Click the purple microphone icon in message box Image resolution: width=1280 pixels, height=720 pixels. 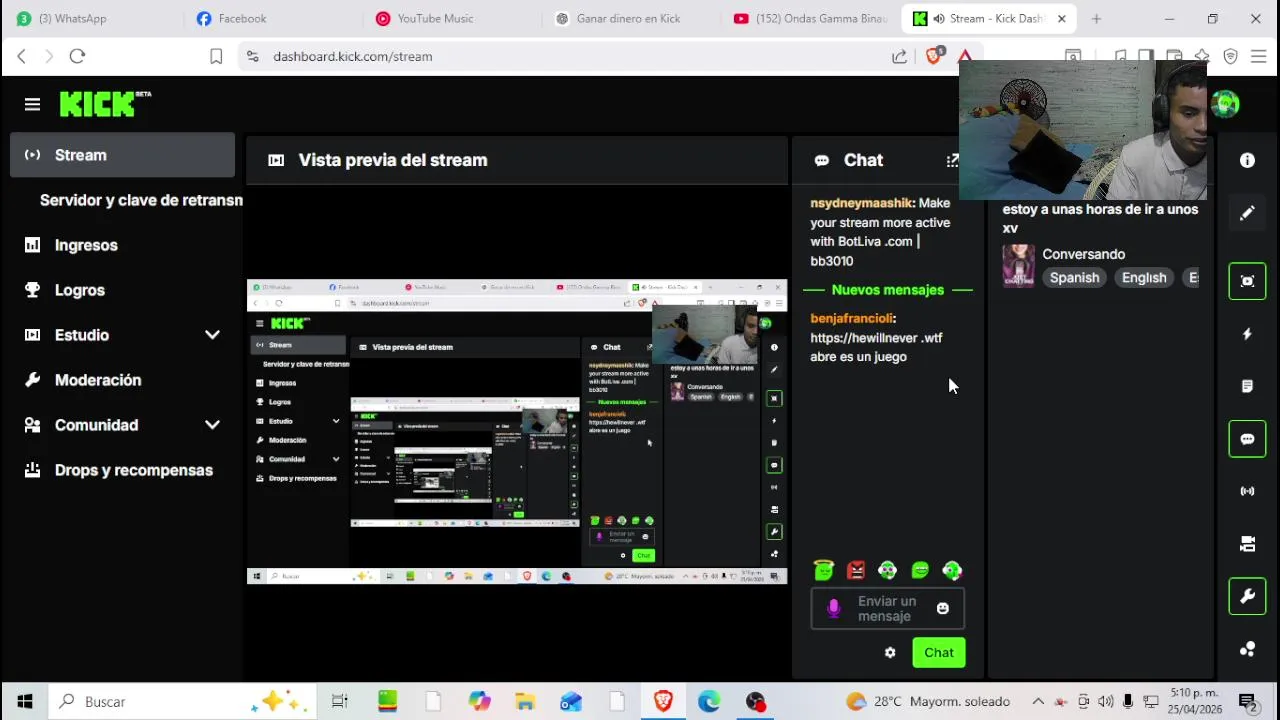pyautogui.click(x=834, y=608)
